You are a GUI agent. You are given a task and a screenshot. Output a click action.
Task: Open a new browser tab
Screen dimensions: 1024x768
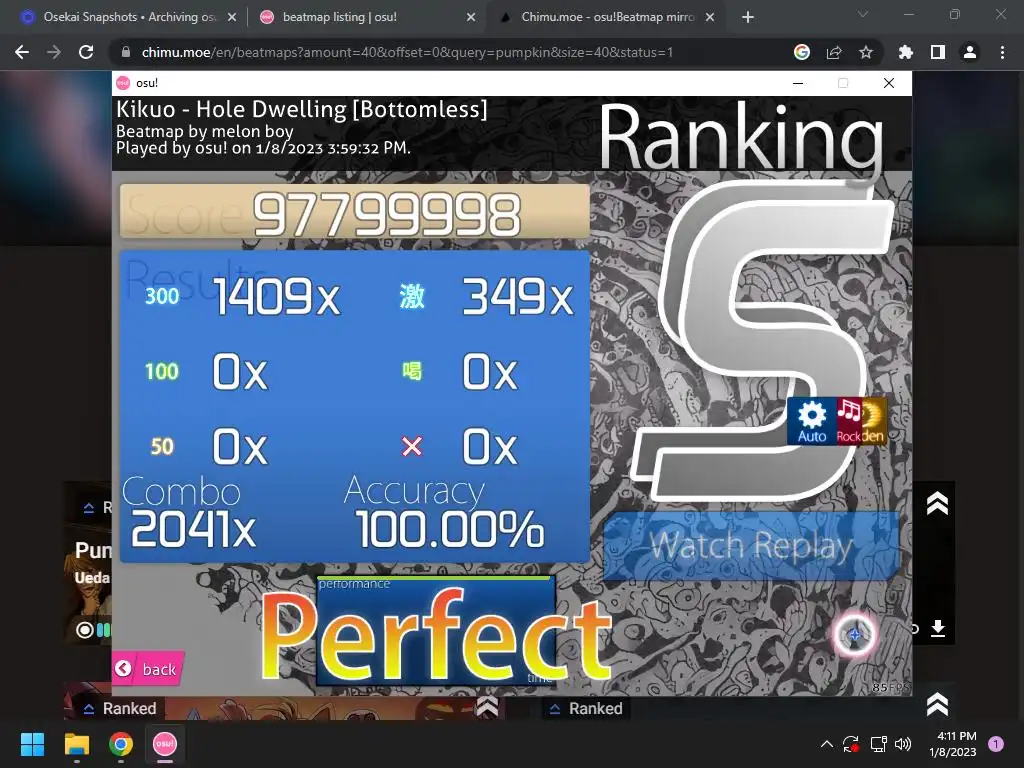[x=748, y=17]
